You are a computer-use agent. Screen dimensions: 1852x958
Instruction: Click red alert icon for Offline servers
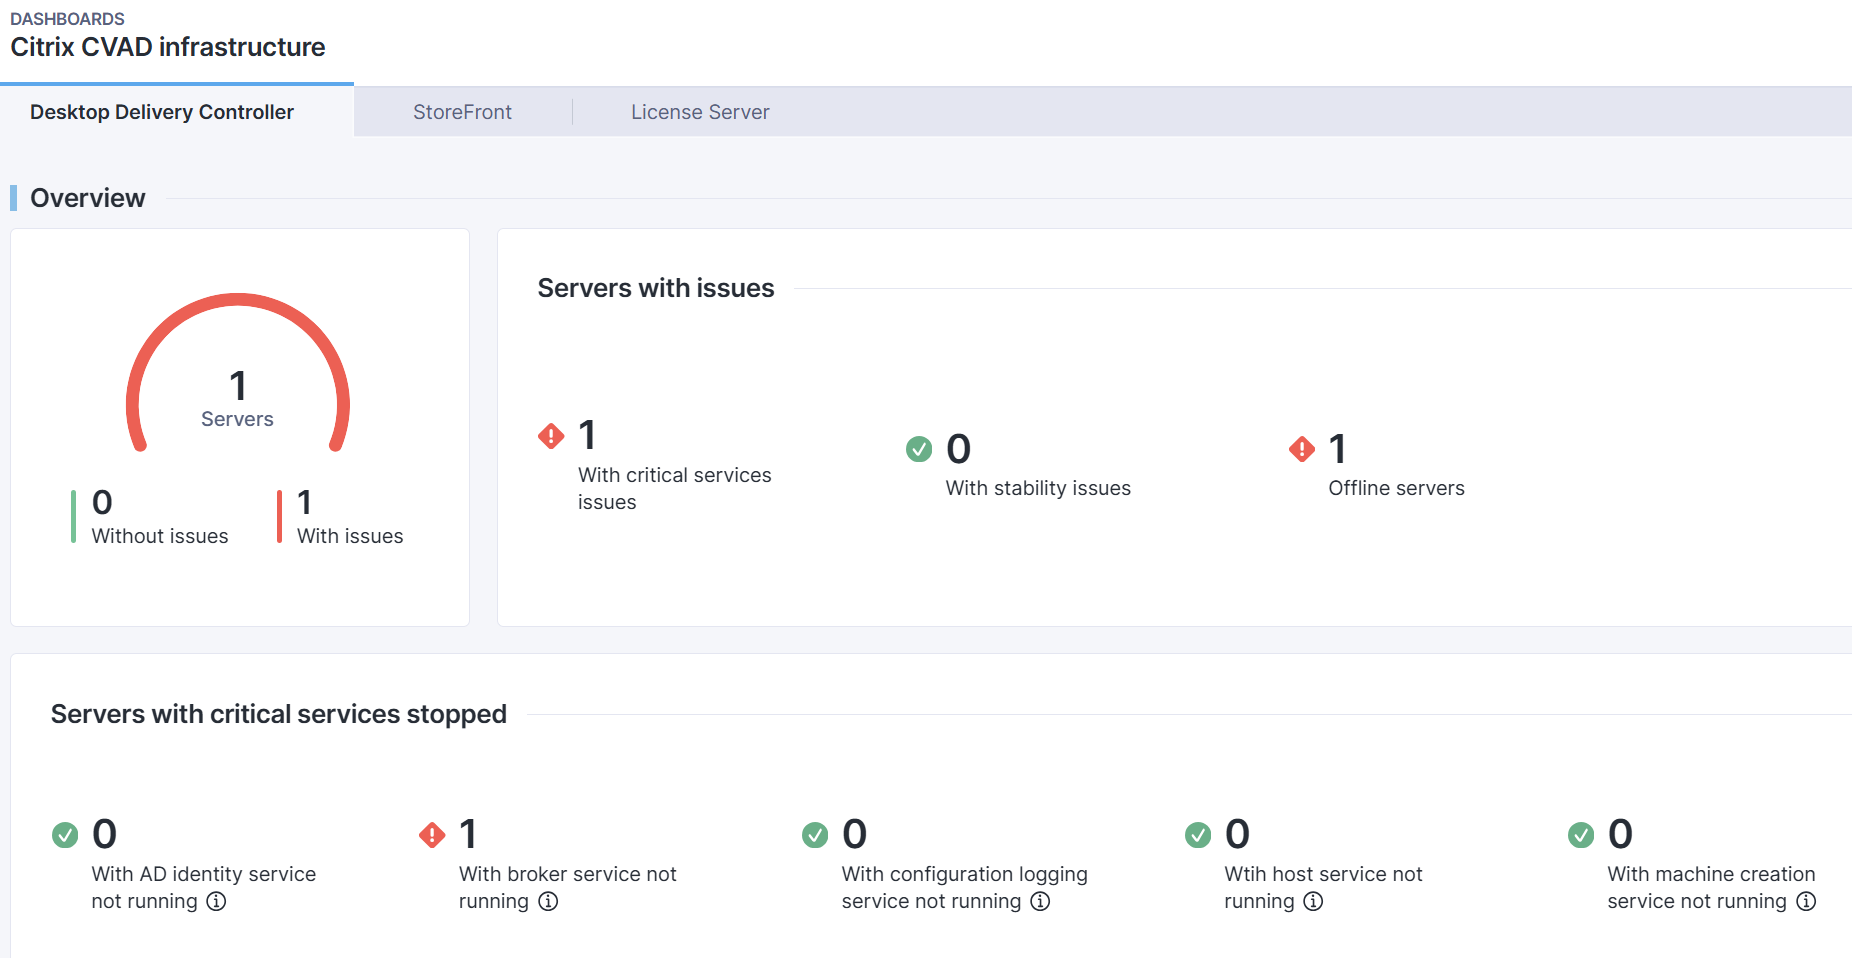pos(1302,449)
